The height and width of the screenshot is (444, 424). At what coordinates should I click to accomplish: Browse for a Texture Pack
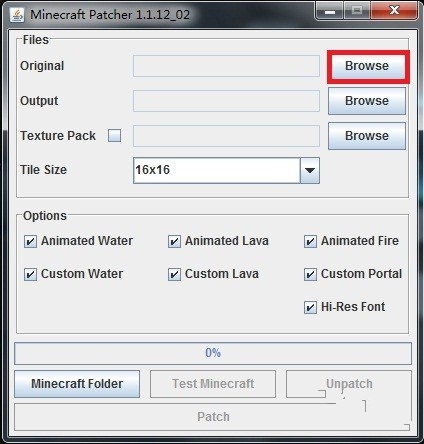(x=367, y=136)
